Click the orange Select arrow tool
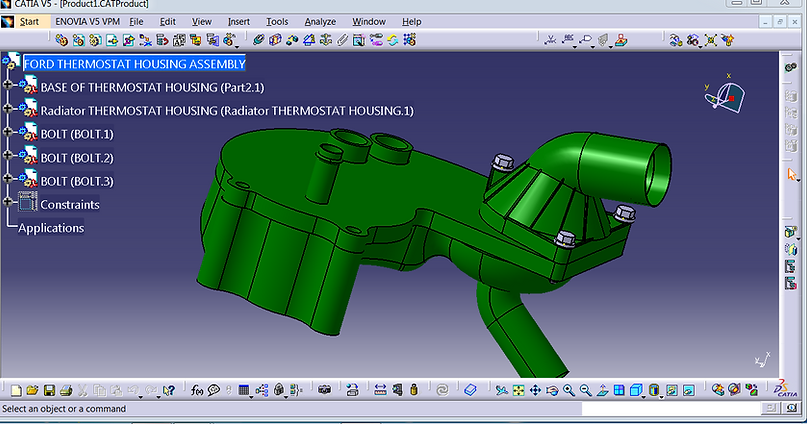The image size is (807, 424). [792, 174]
